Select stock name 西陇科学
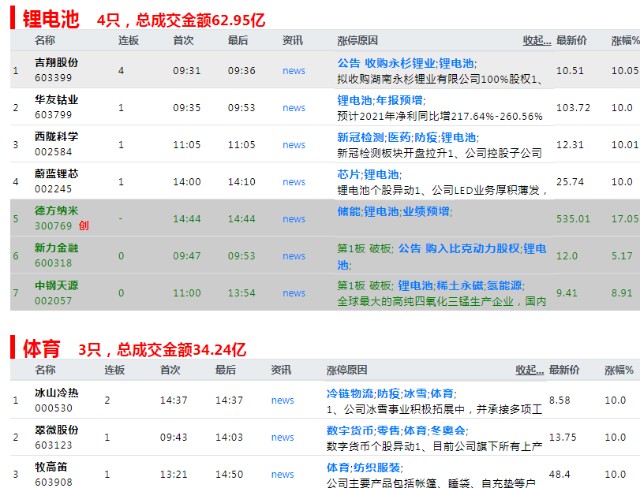The width and height of the screenshot is (640, 488). point(56,137)
